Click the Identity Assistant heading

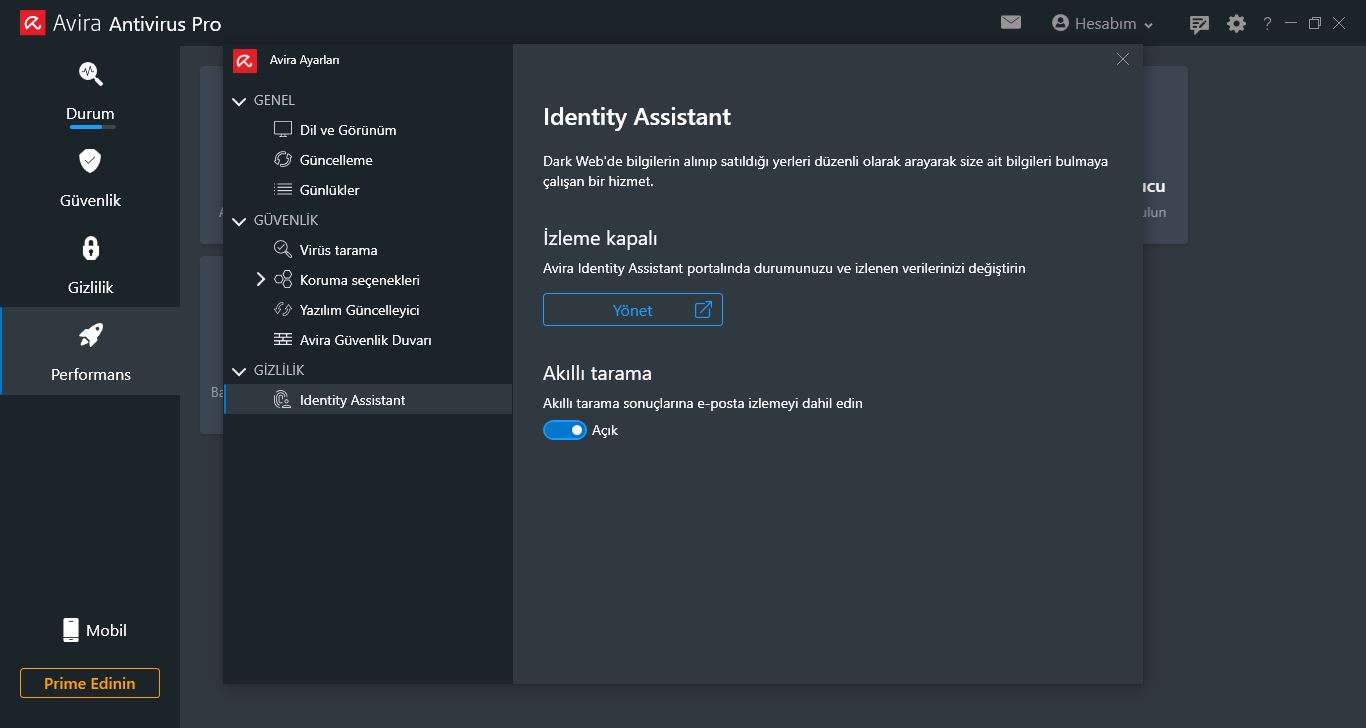[x=637, y=117]
